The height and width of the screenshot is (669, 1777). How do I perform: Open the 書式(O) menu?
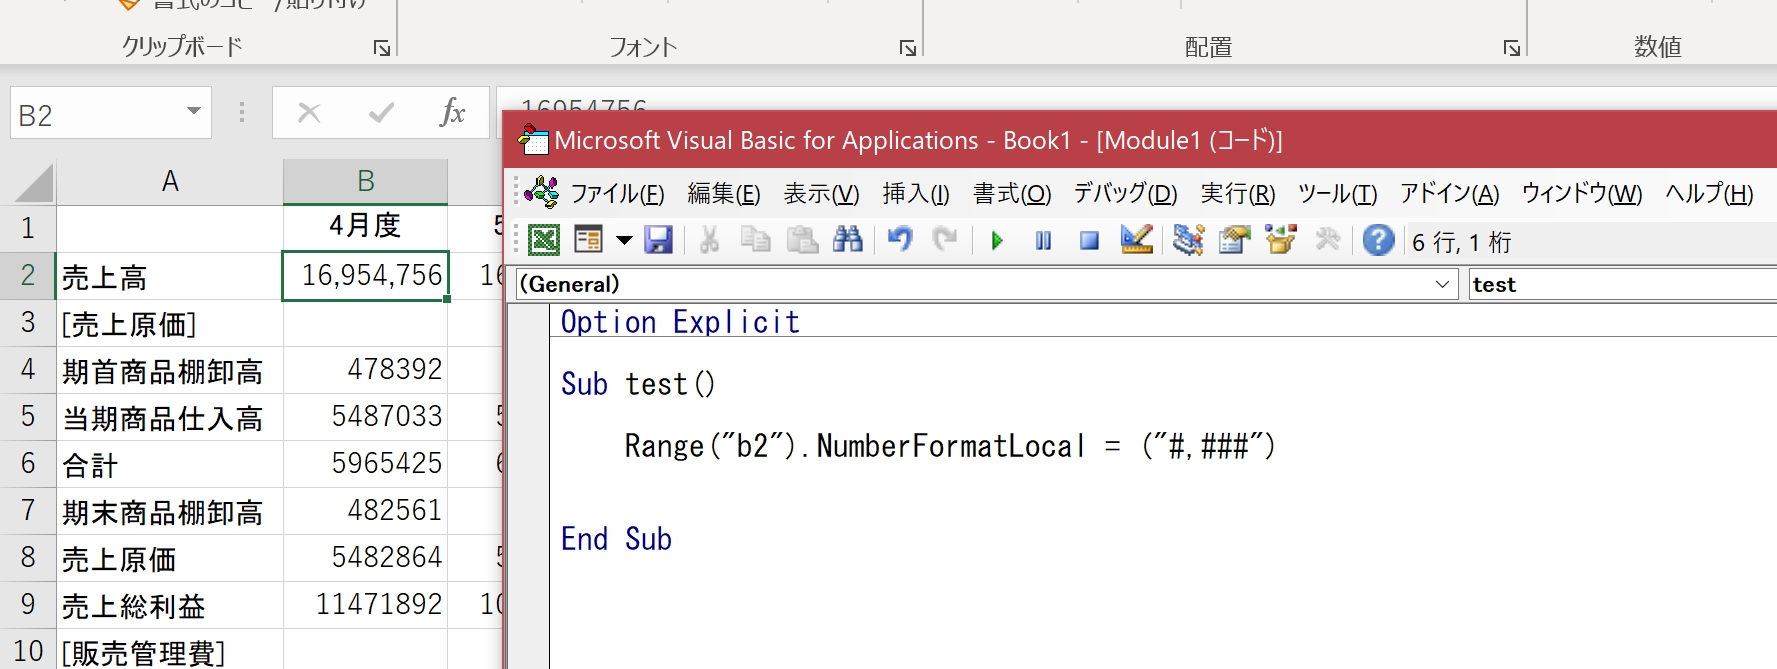[x=1012, y=193]
